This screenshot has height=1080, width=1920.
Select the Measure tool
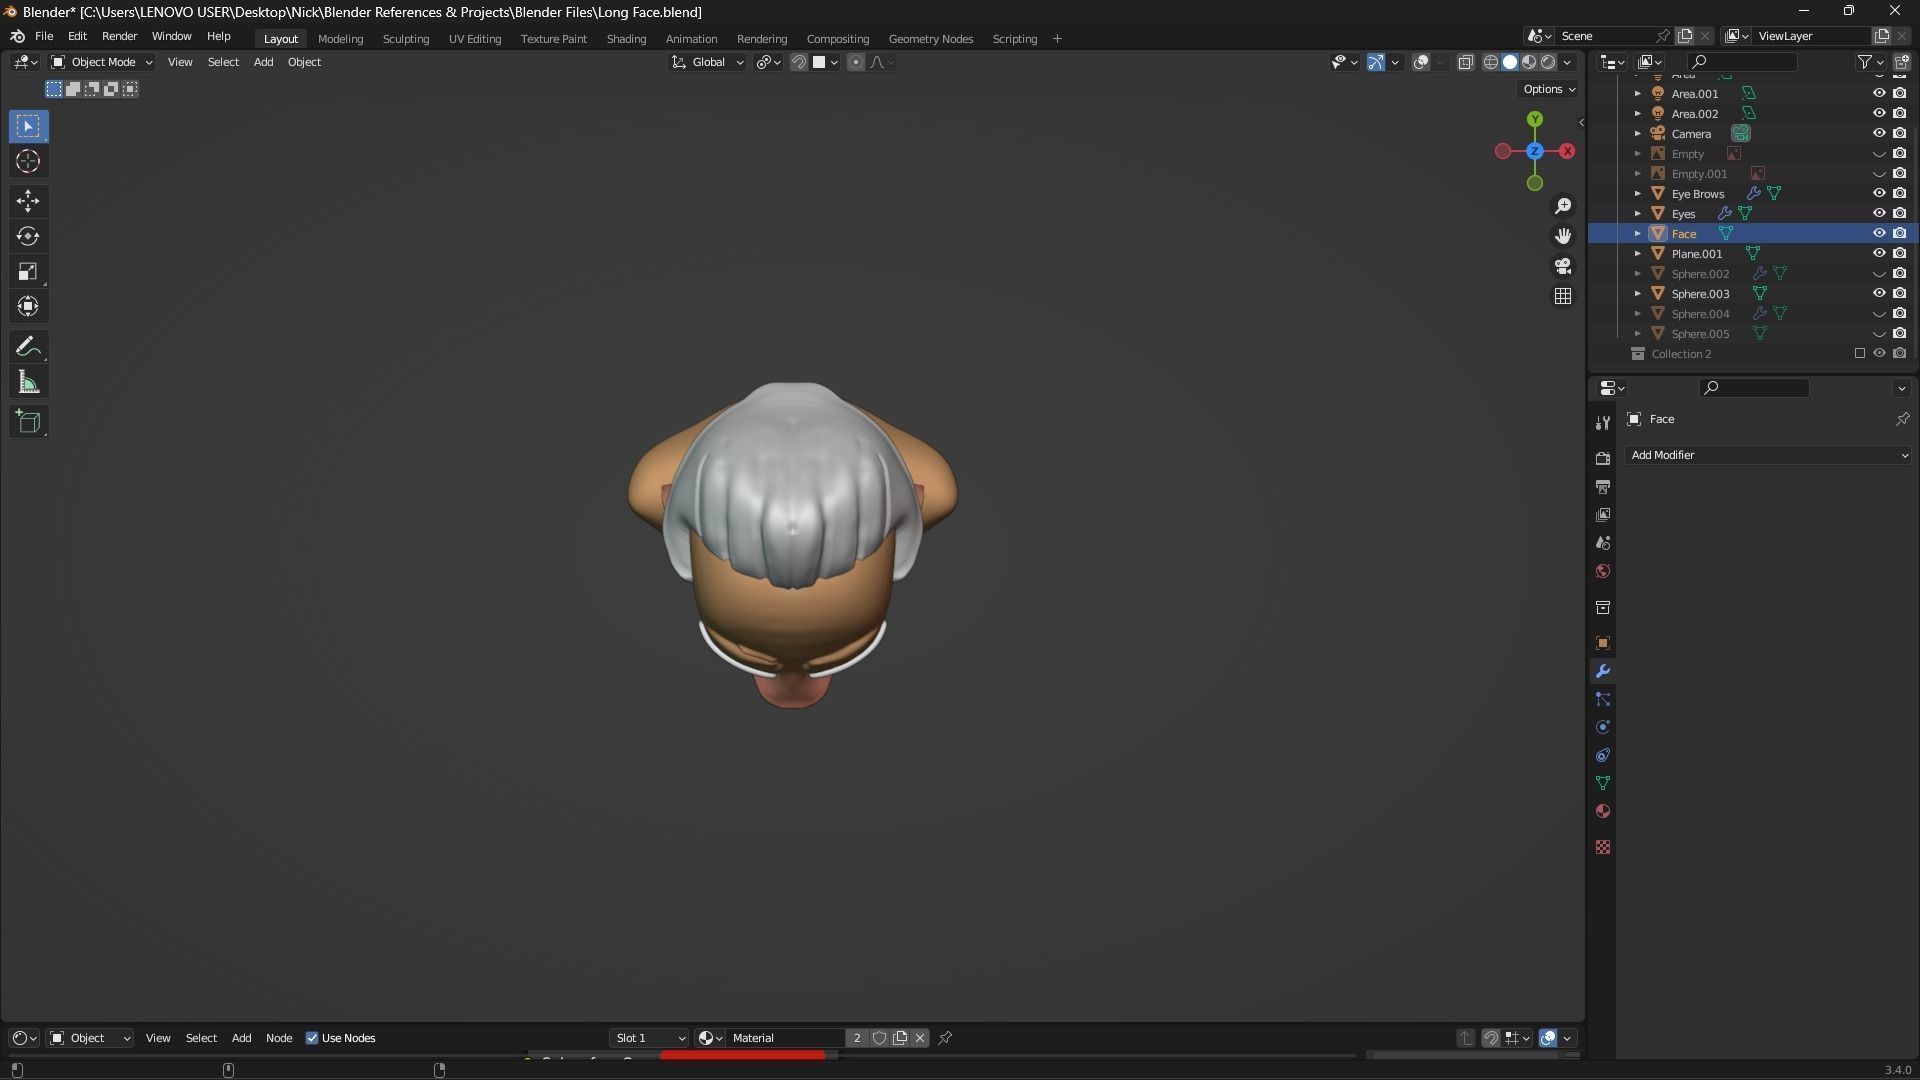pos(28,383)
